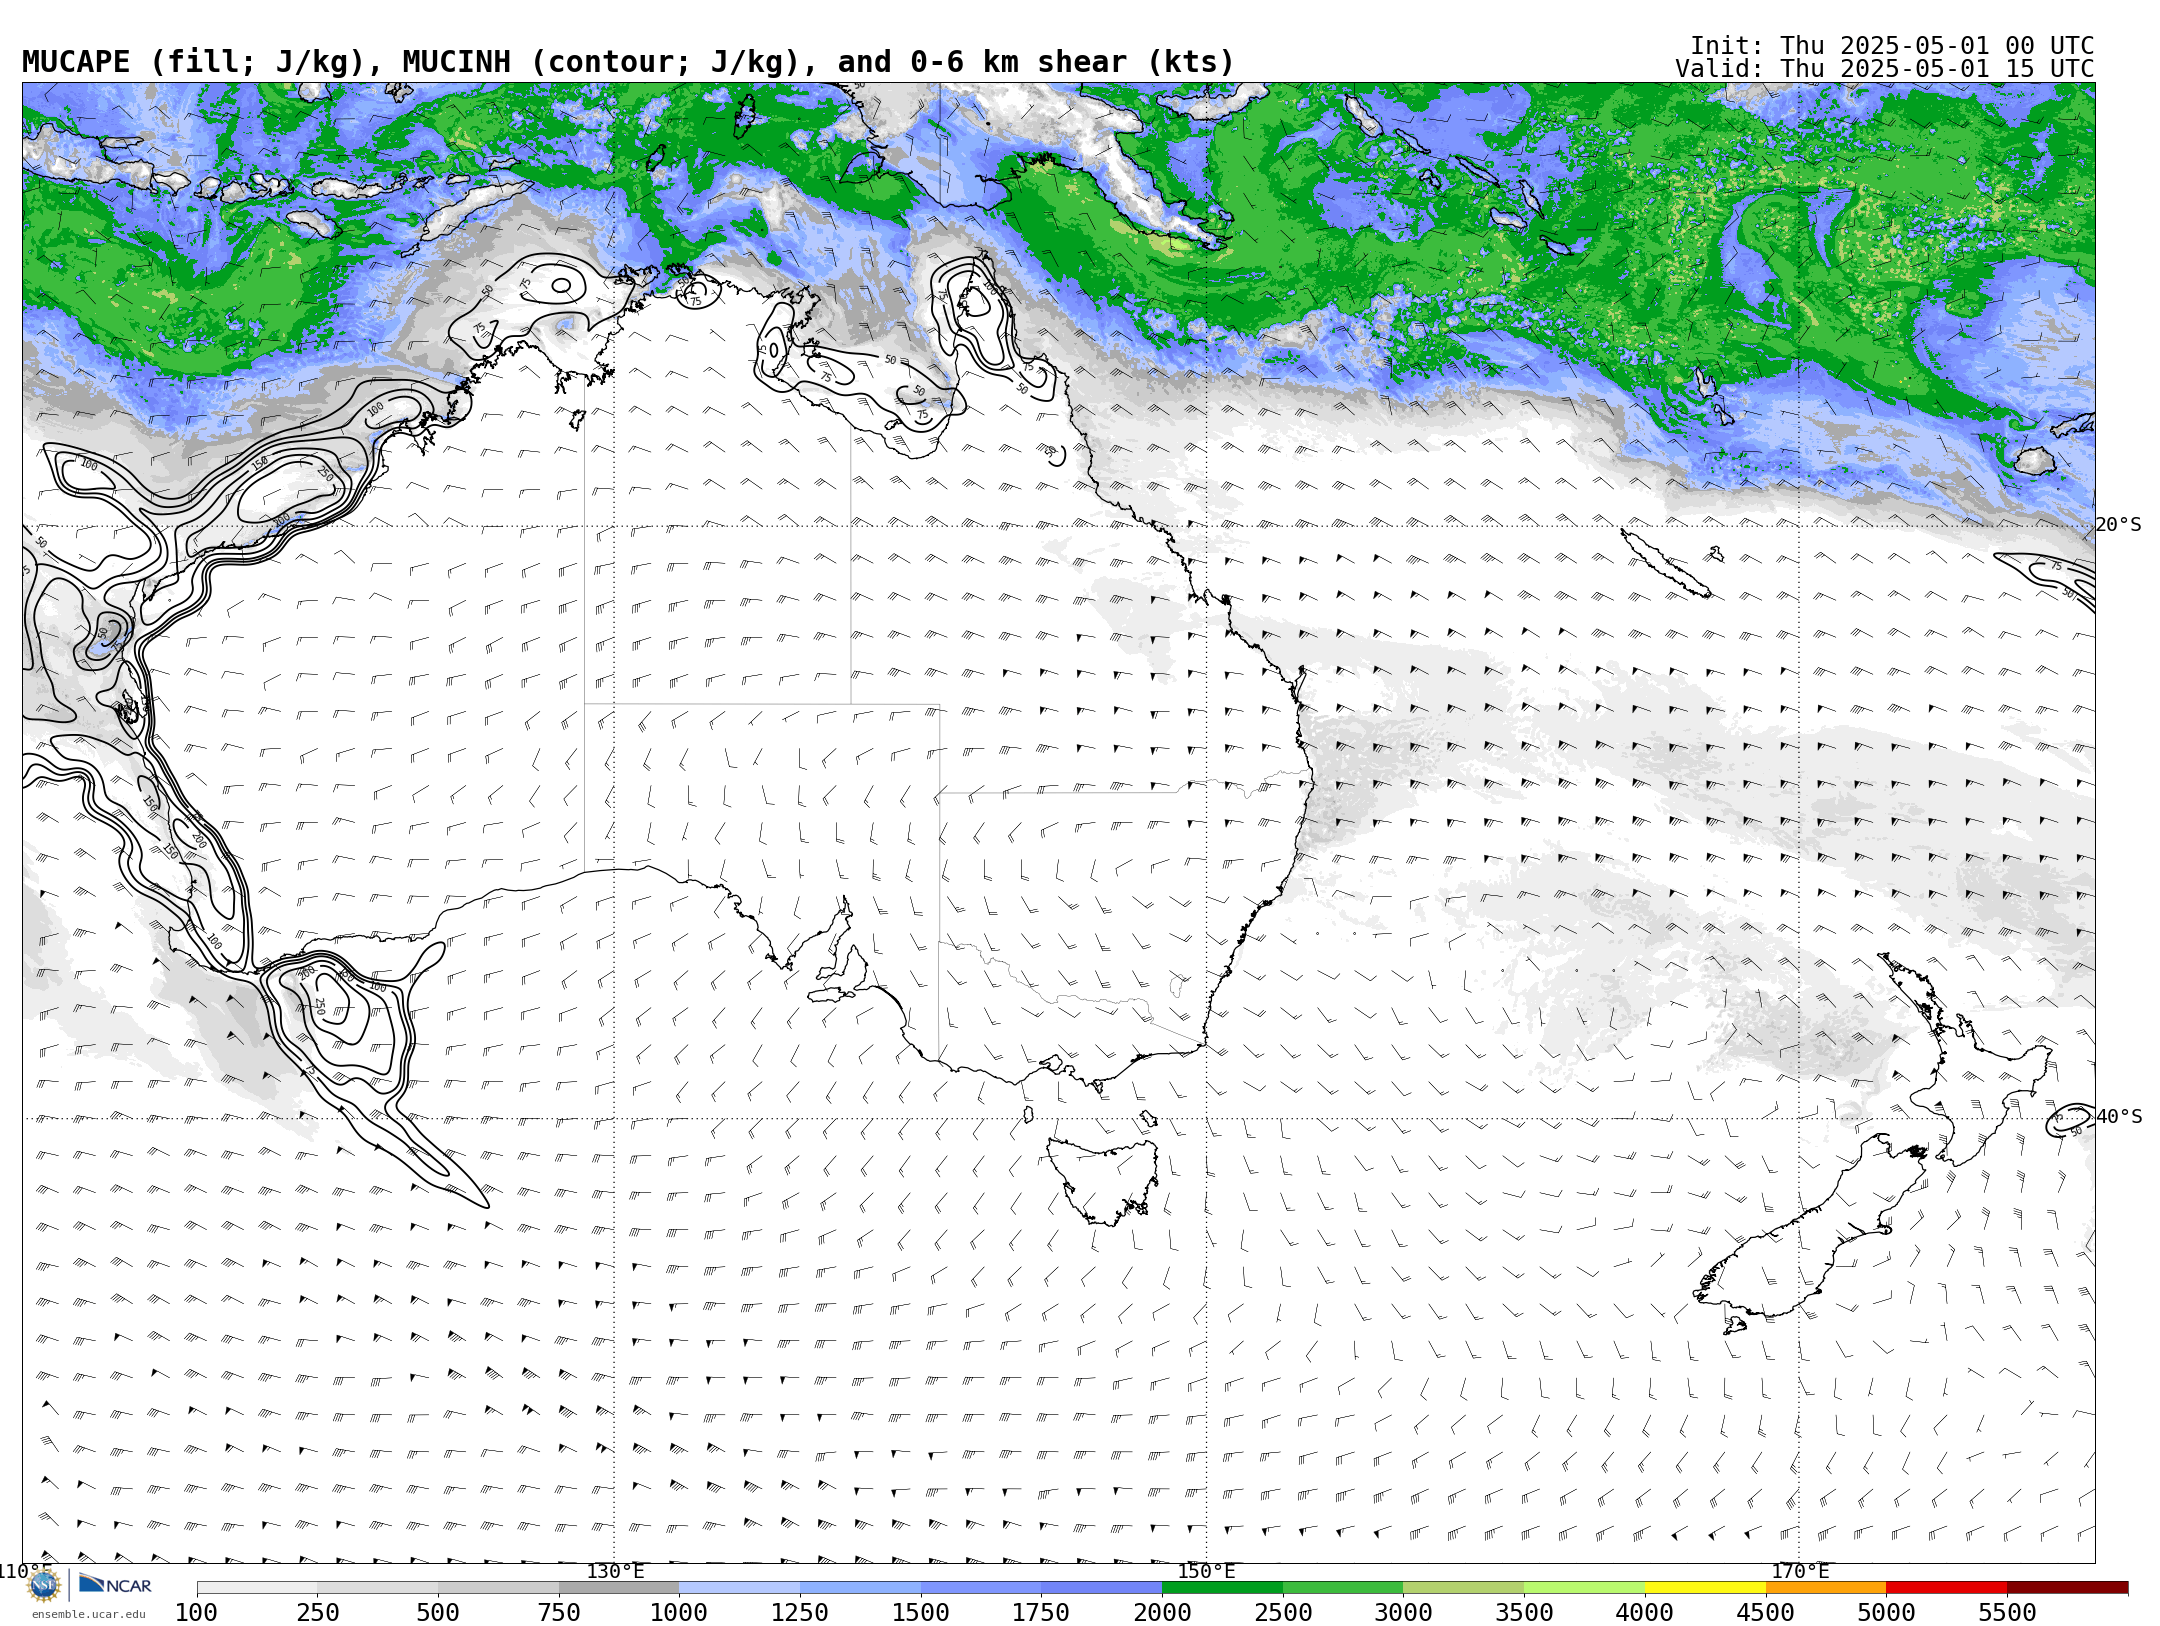Pick the medium green 2500–3000 colorbar segment
This screenshot has height=1626, width=2160.
(x=1343, y=1588)
